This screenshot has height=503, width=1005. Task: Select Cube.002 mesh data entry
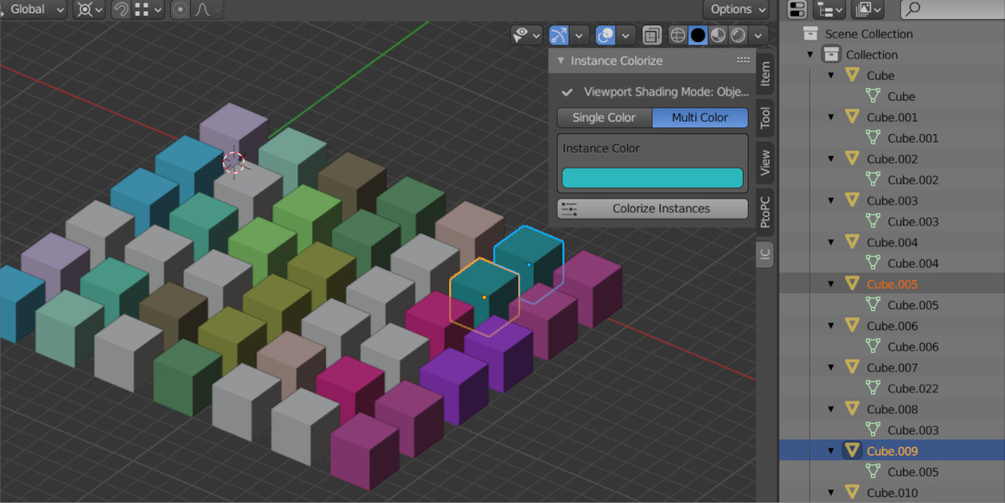point(913,180)
